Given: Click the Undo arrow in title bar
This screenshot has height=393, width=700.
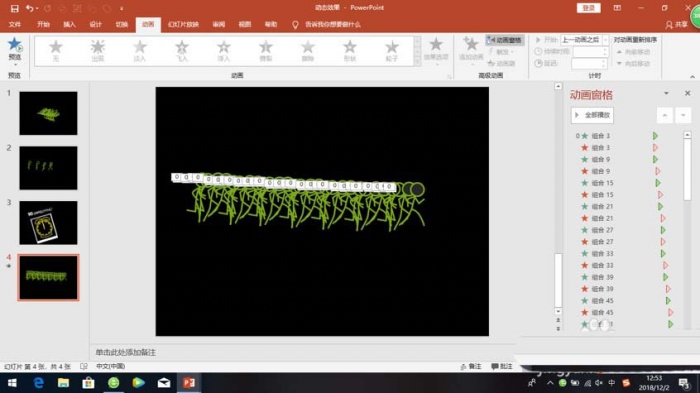Looking at the screenshot, I should 29,8.
